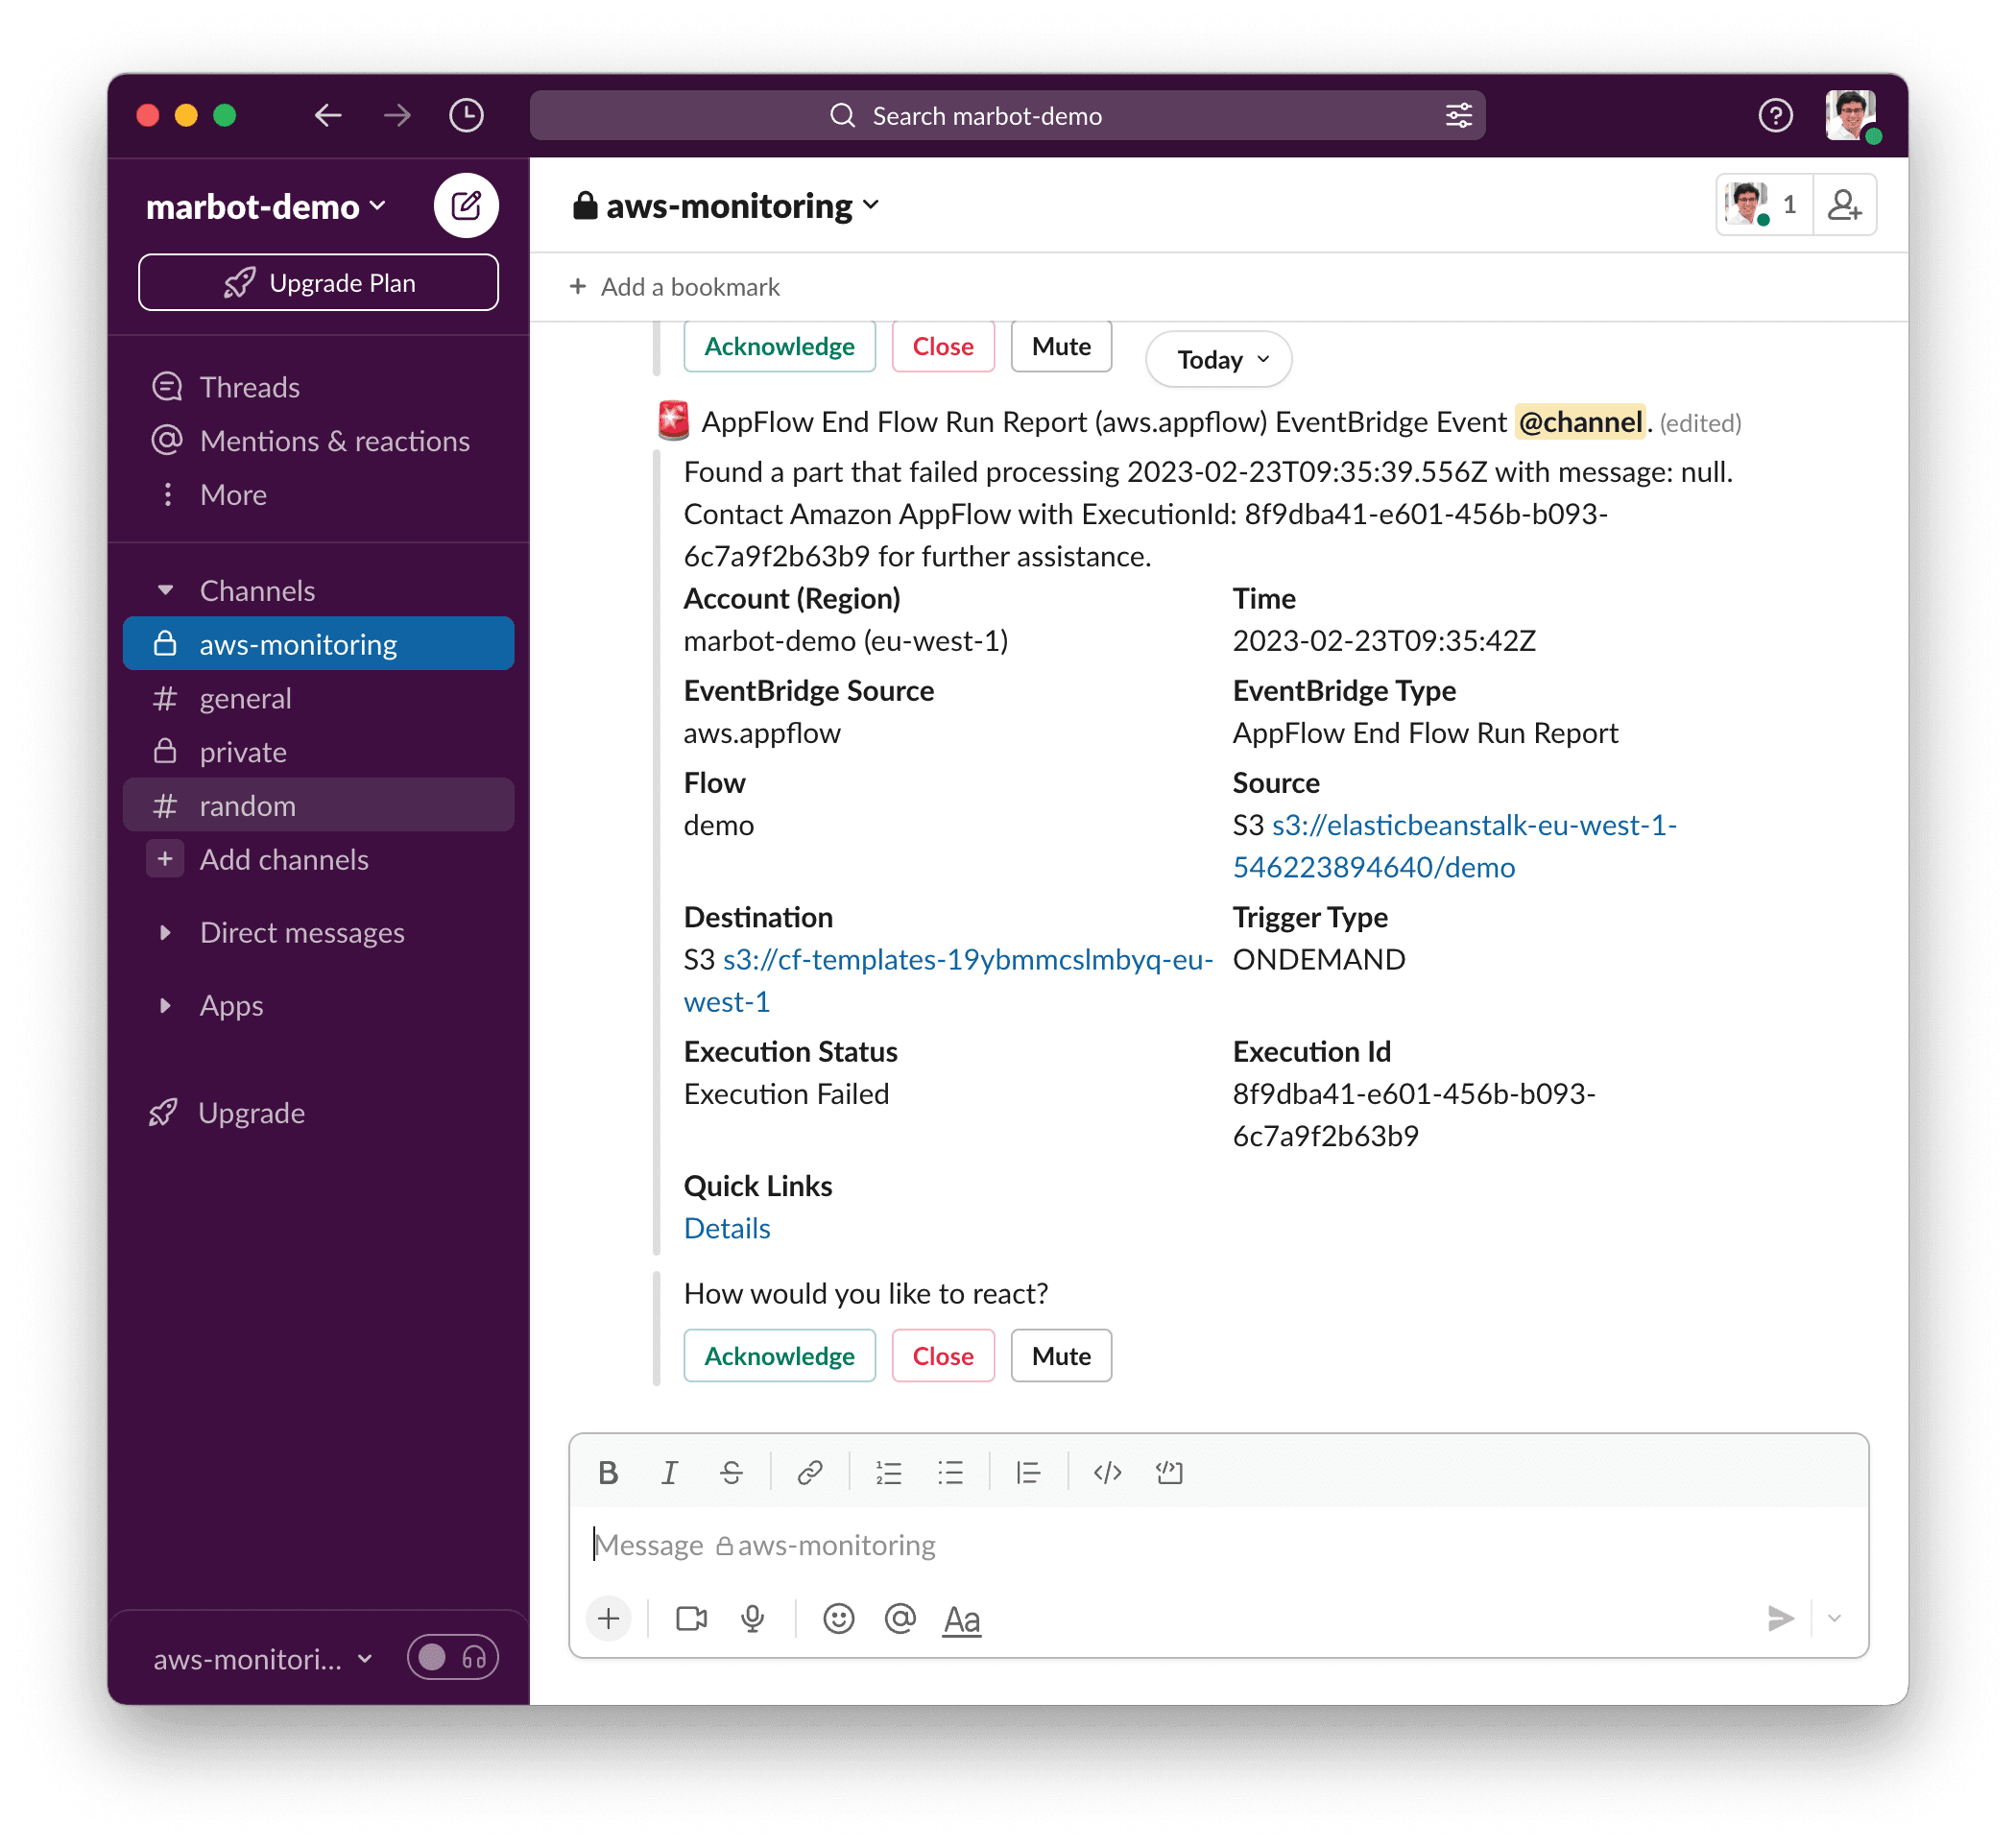Record an audio clip with microphone
The width and height of the screenshot is (2016, 1847).
pos(753,1619)
